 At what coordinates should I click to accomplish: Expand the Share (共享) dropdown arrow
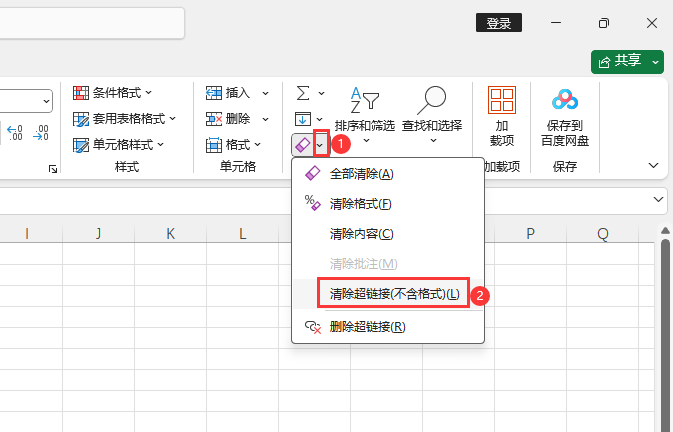(655, 62)
